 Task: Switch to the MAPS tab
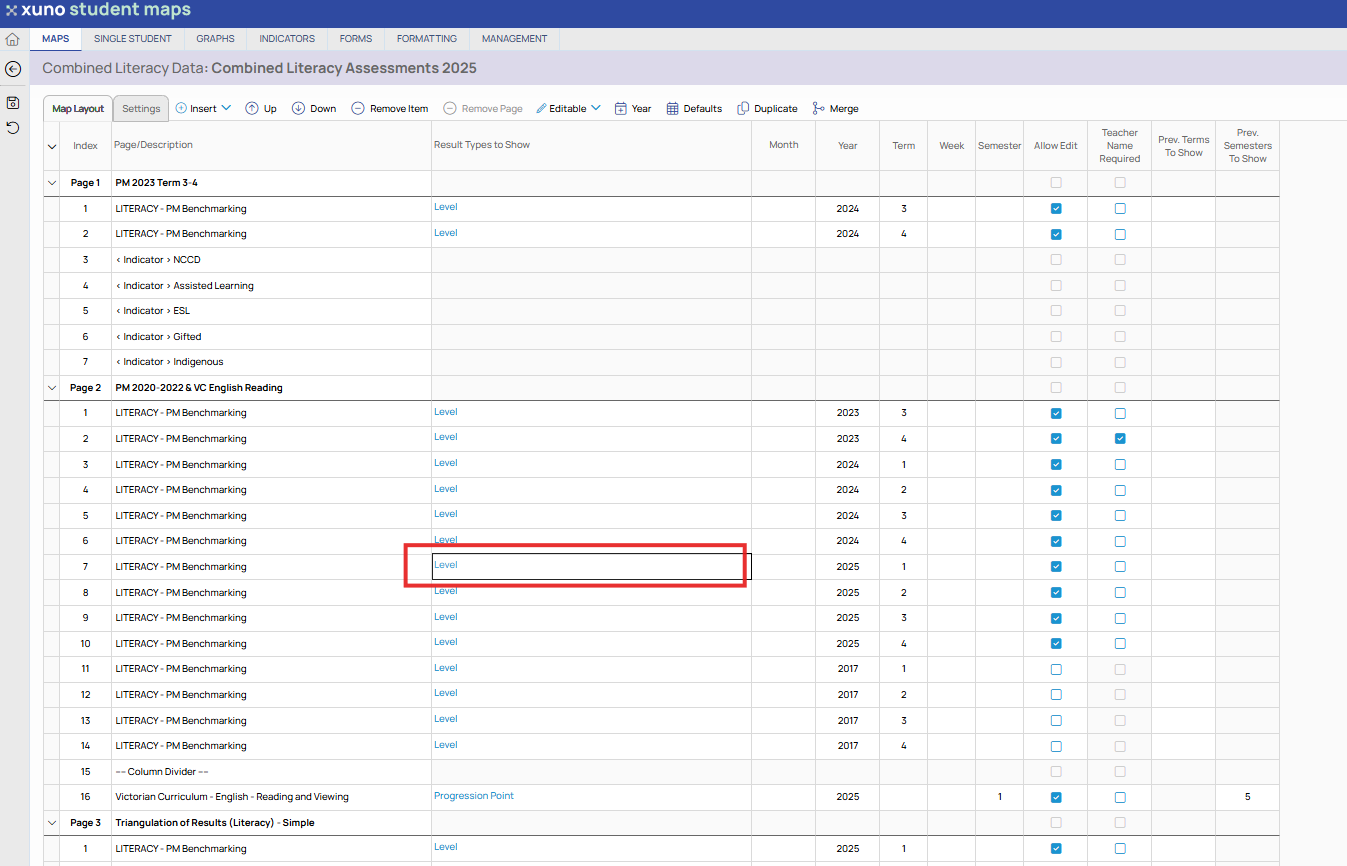pyautogui.click(x=56, y=39)
